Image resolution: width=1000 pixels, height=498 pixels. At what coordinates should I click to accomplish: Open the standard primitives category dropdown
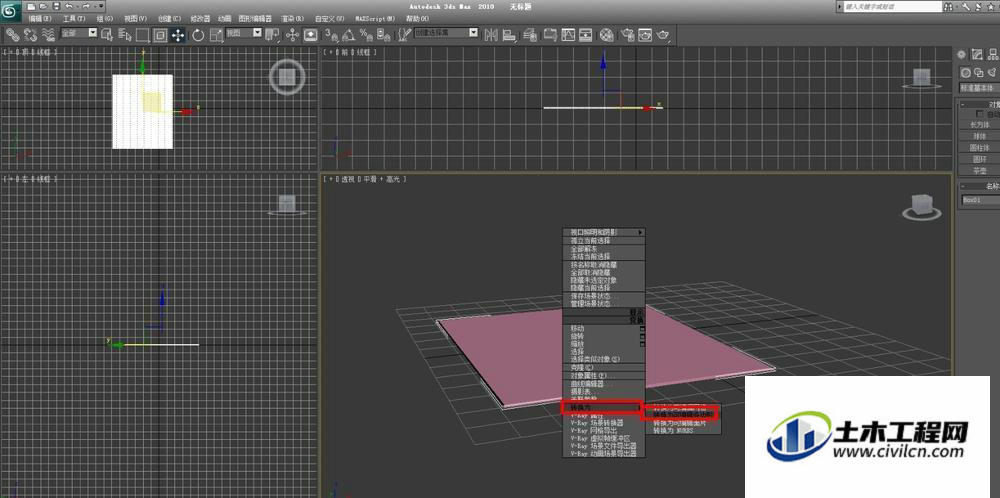tap(979, 87)
